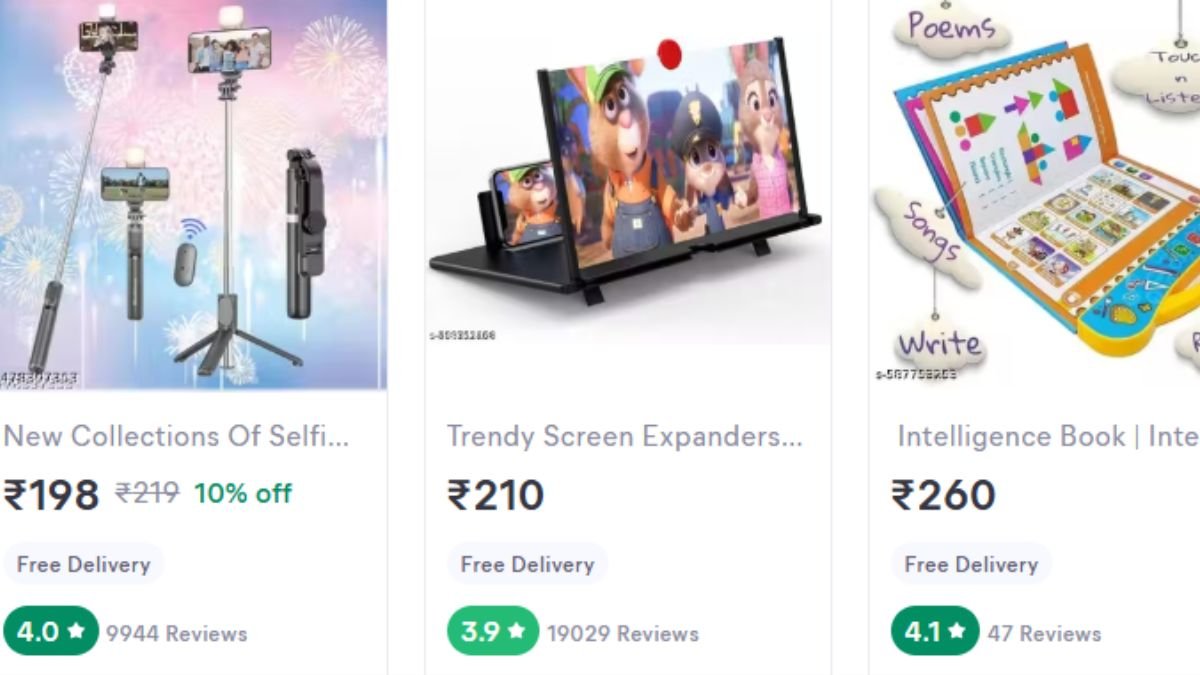Screen dimensions: 1200x675
Task: Click the ₹198 price
Action: pos(51,495)
